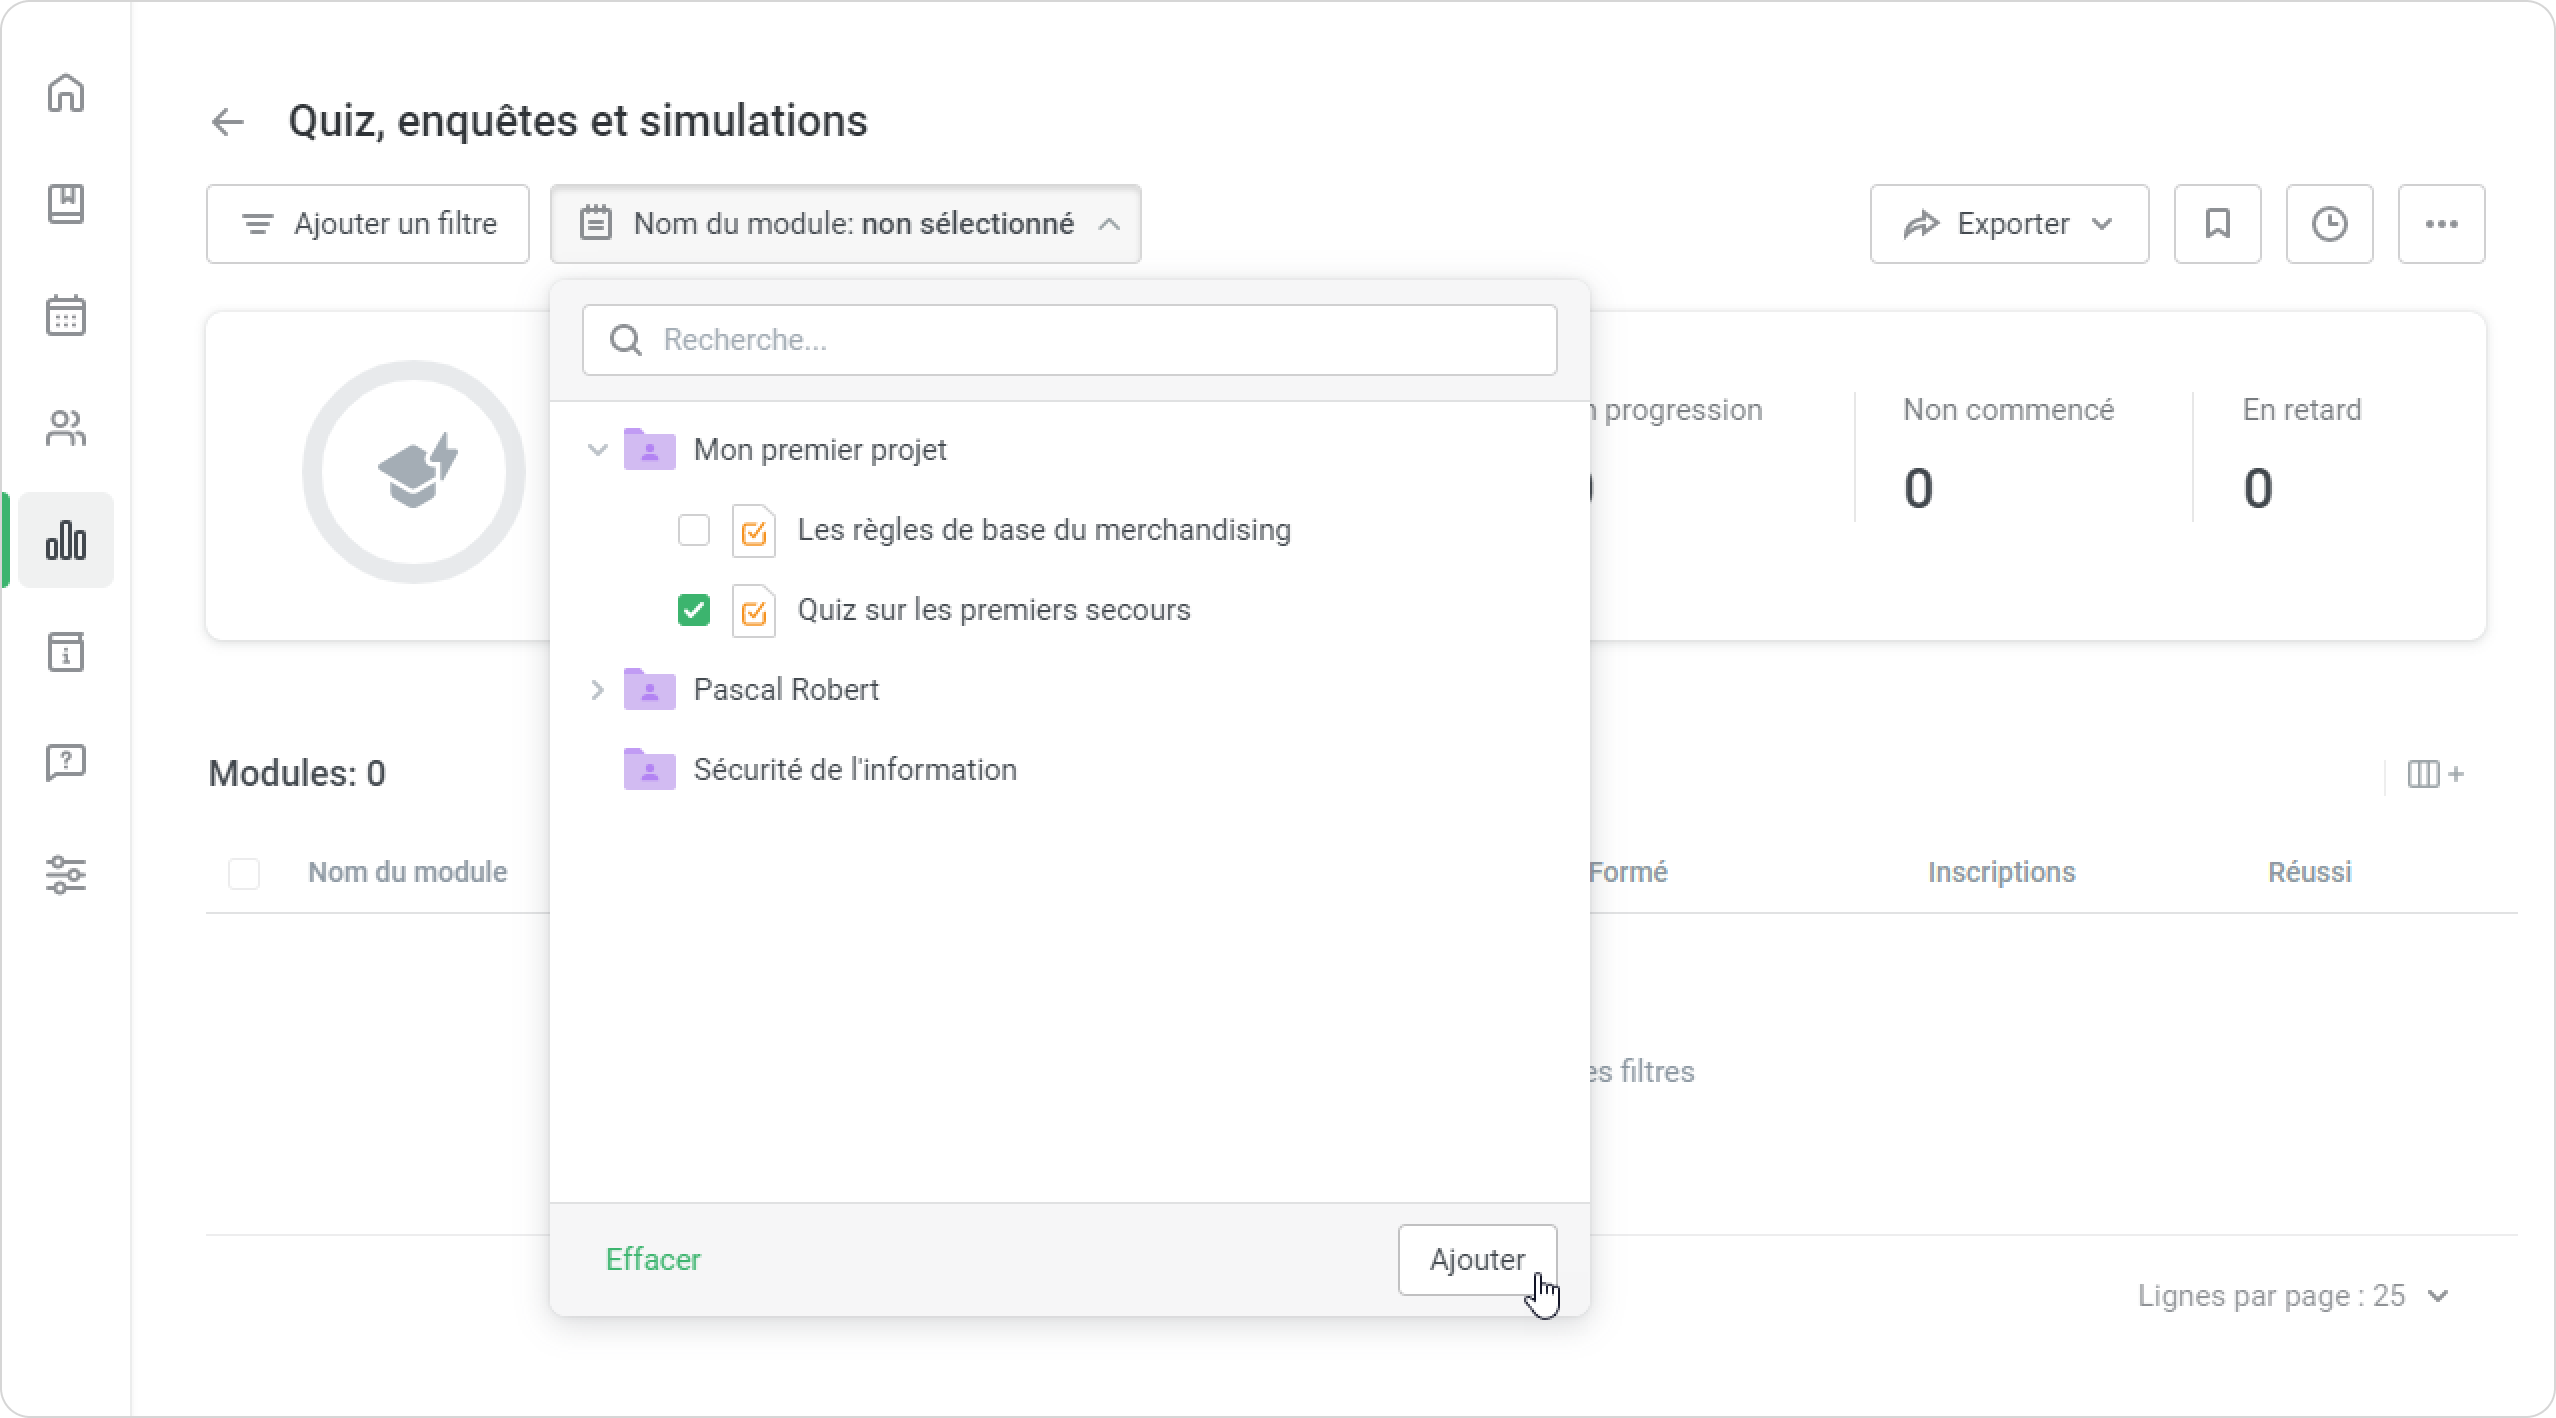Screen dimensions: 2556x1418
Task: Collapse the Mon premier projet folder
Action: pos(598,450)
